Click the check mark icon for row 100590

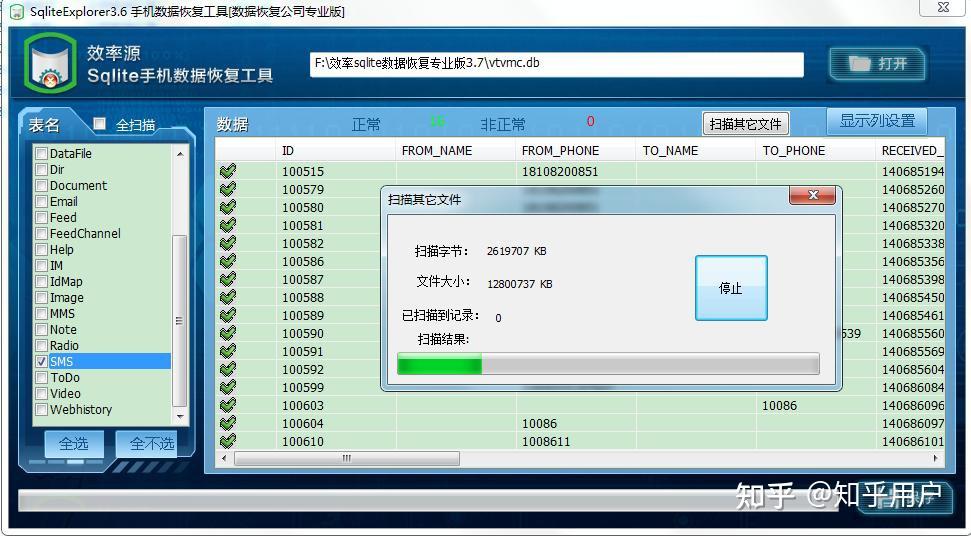click(228, 332)
